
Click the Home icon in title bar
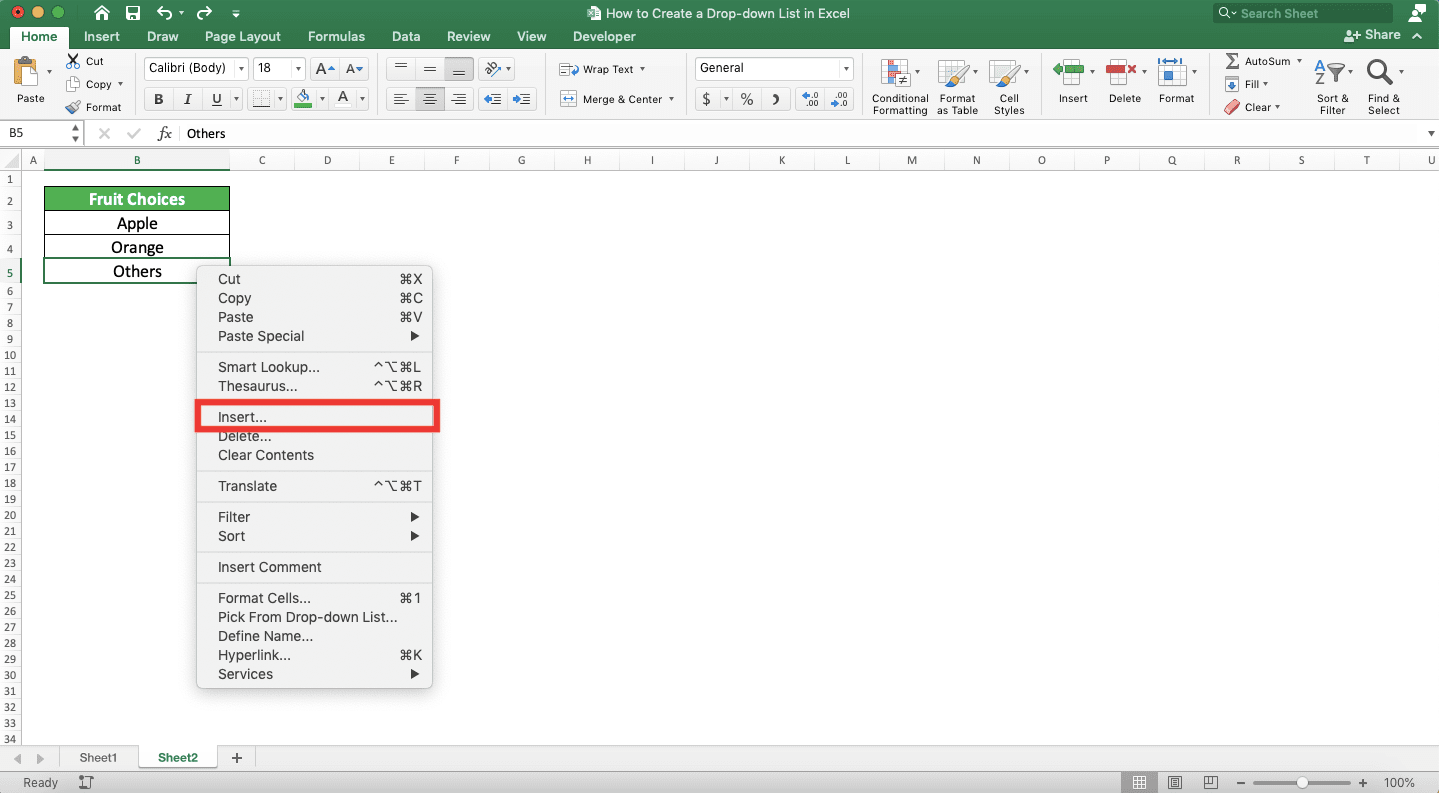pos(102,13)
